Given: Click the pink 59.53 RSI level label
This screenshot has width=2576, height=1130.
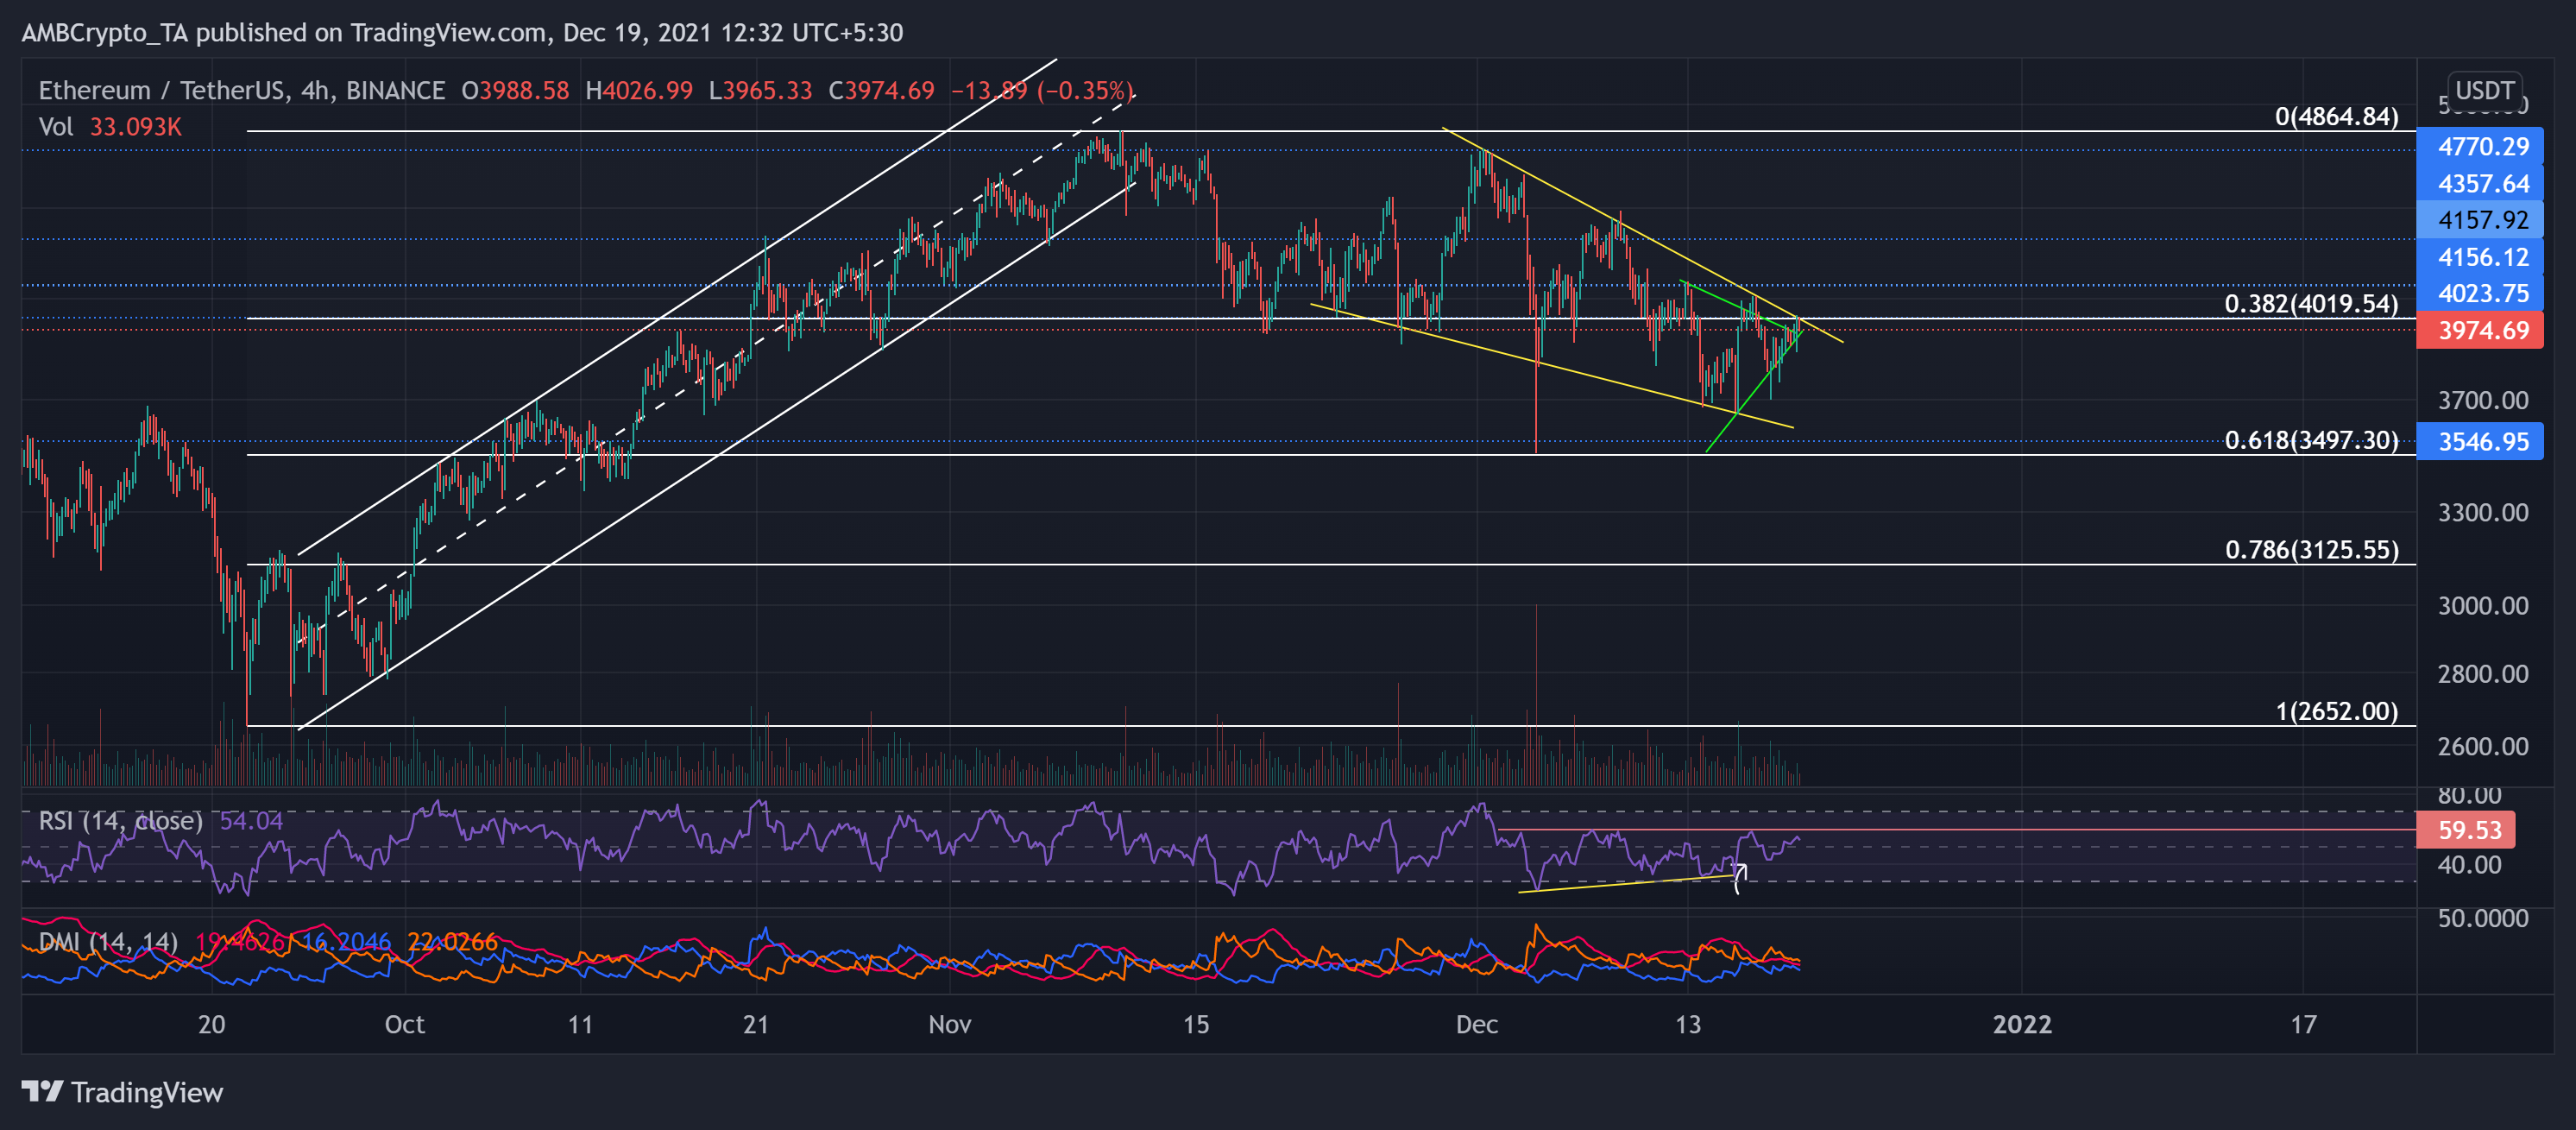Looking at the screenshot, I should 2467,830.
